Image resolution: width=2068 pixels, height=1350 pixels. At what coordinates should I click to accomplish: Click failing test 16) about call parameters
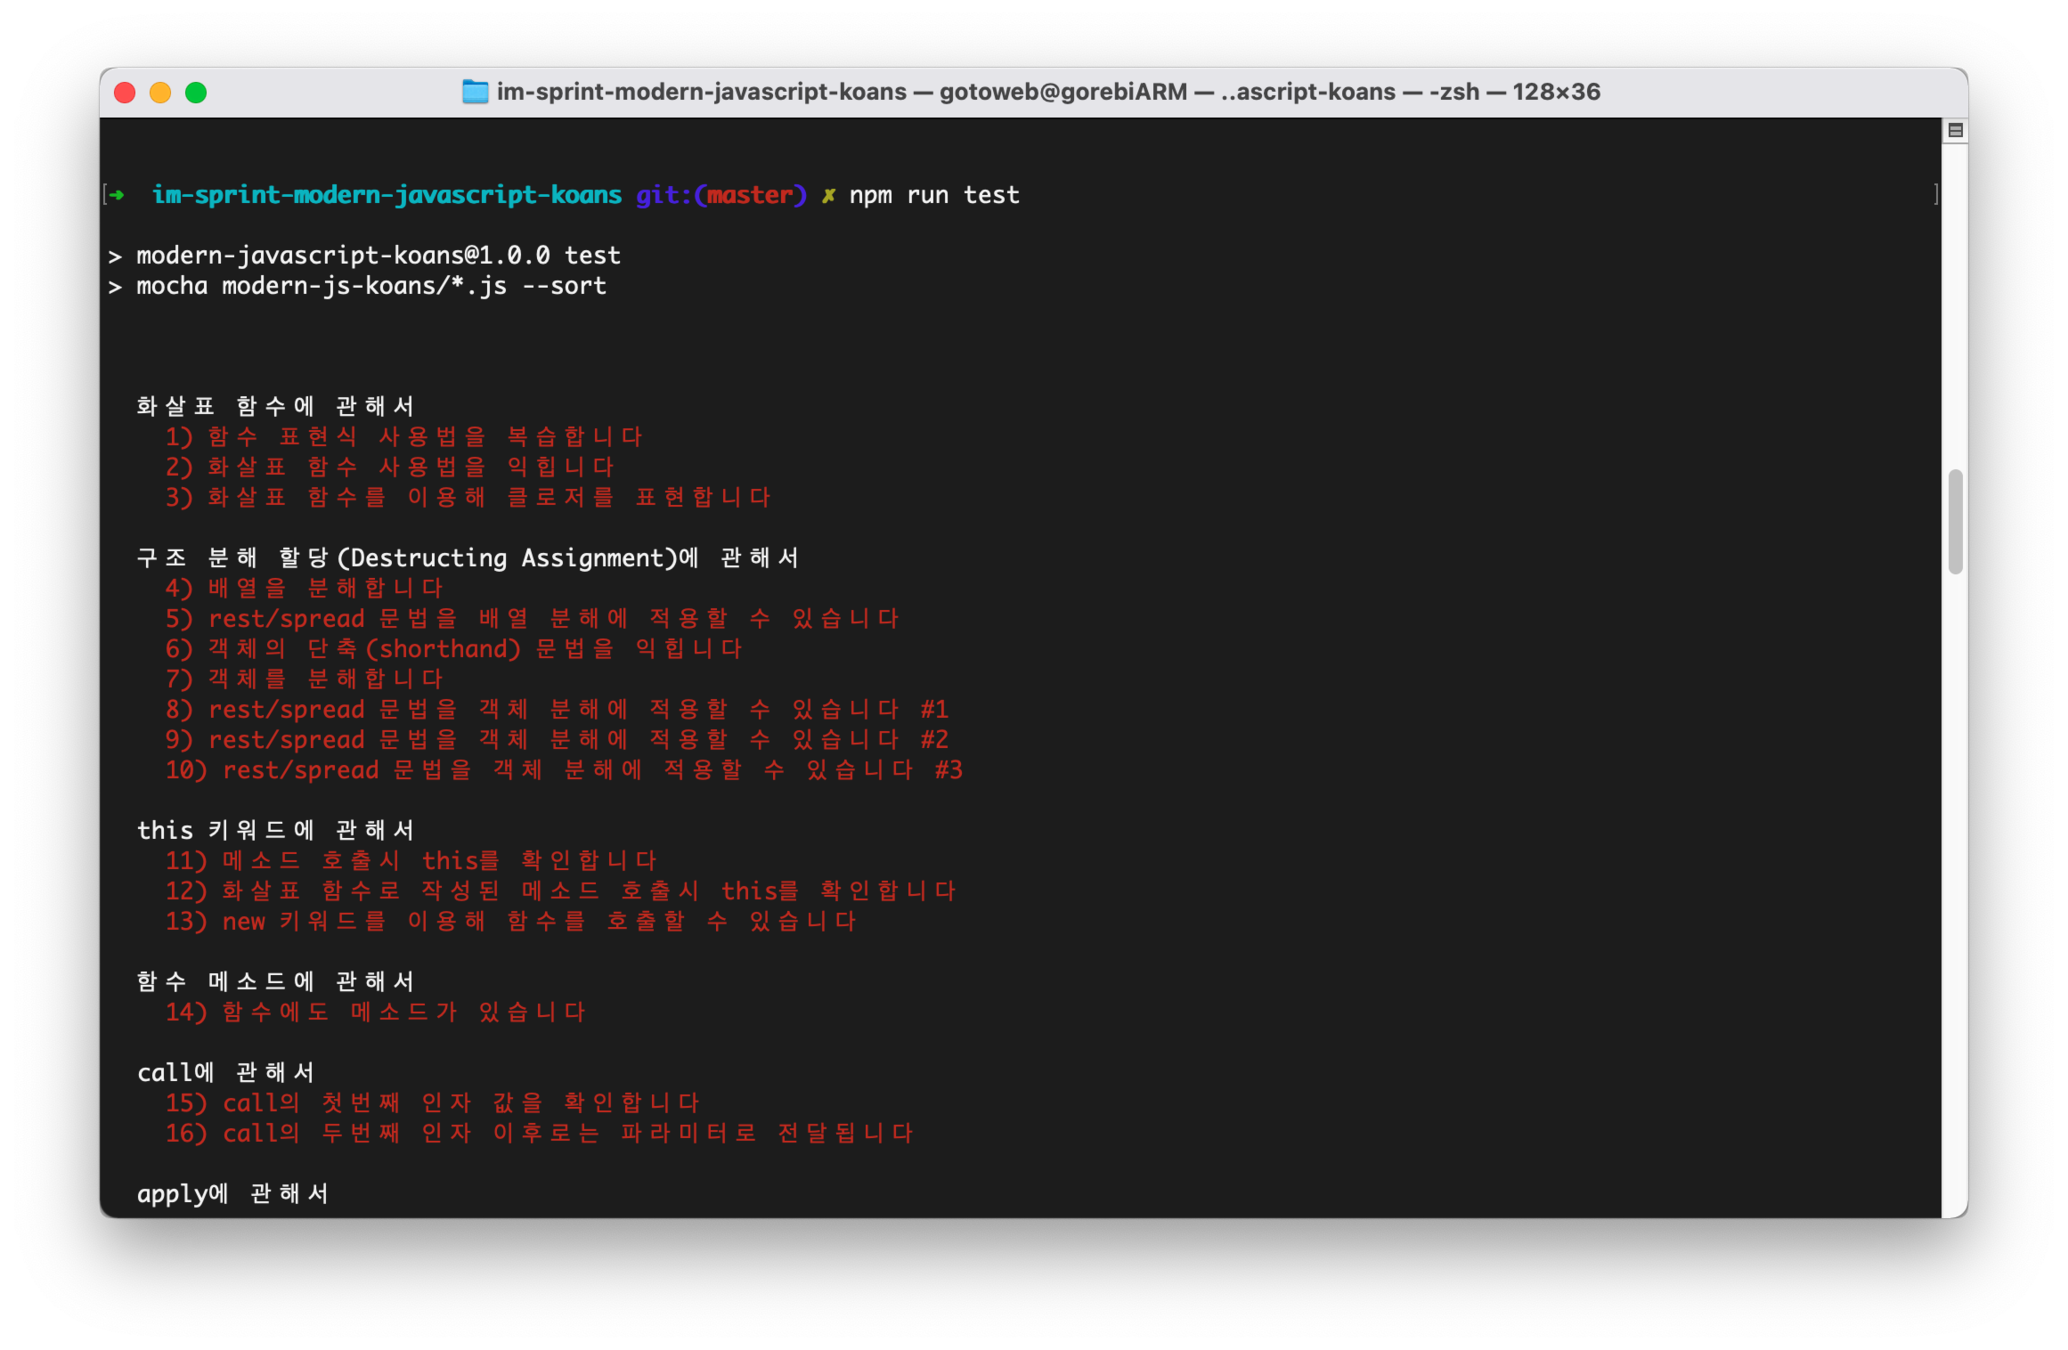(x=538, y=1133)
